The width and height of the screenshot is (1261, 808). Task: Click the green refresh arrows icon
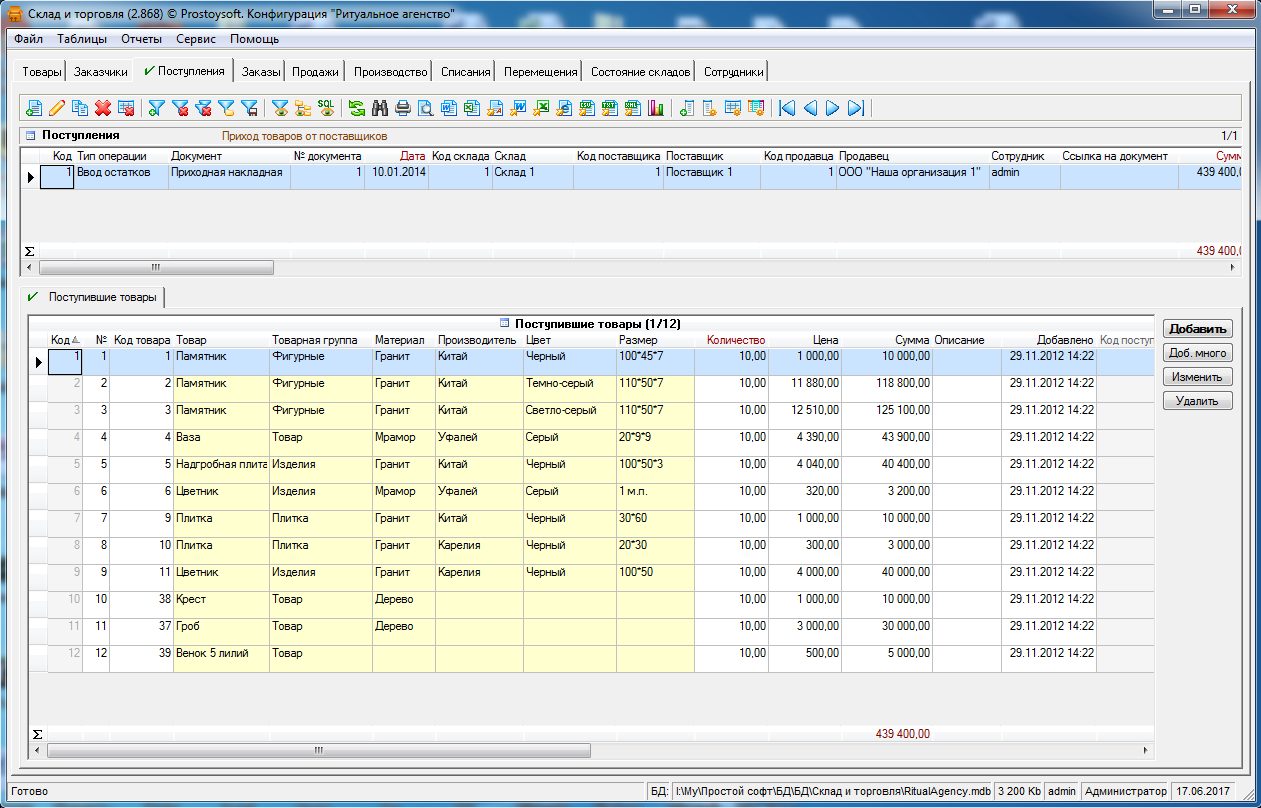coord(357,108)
